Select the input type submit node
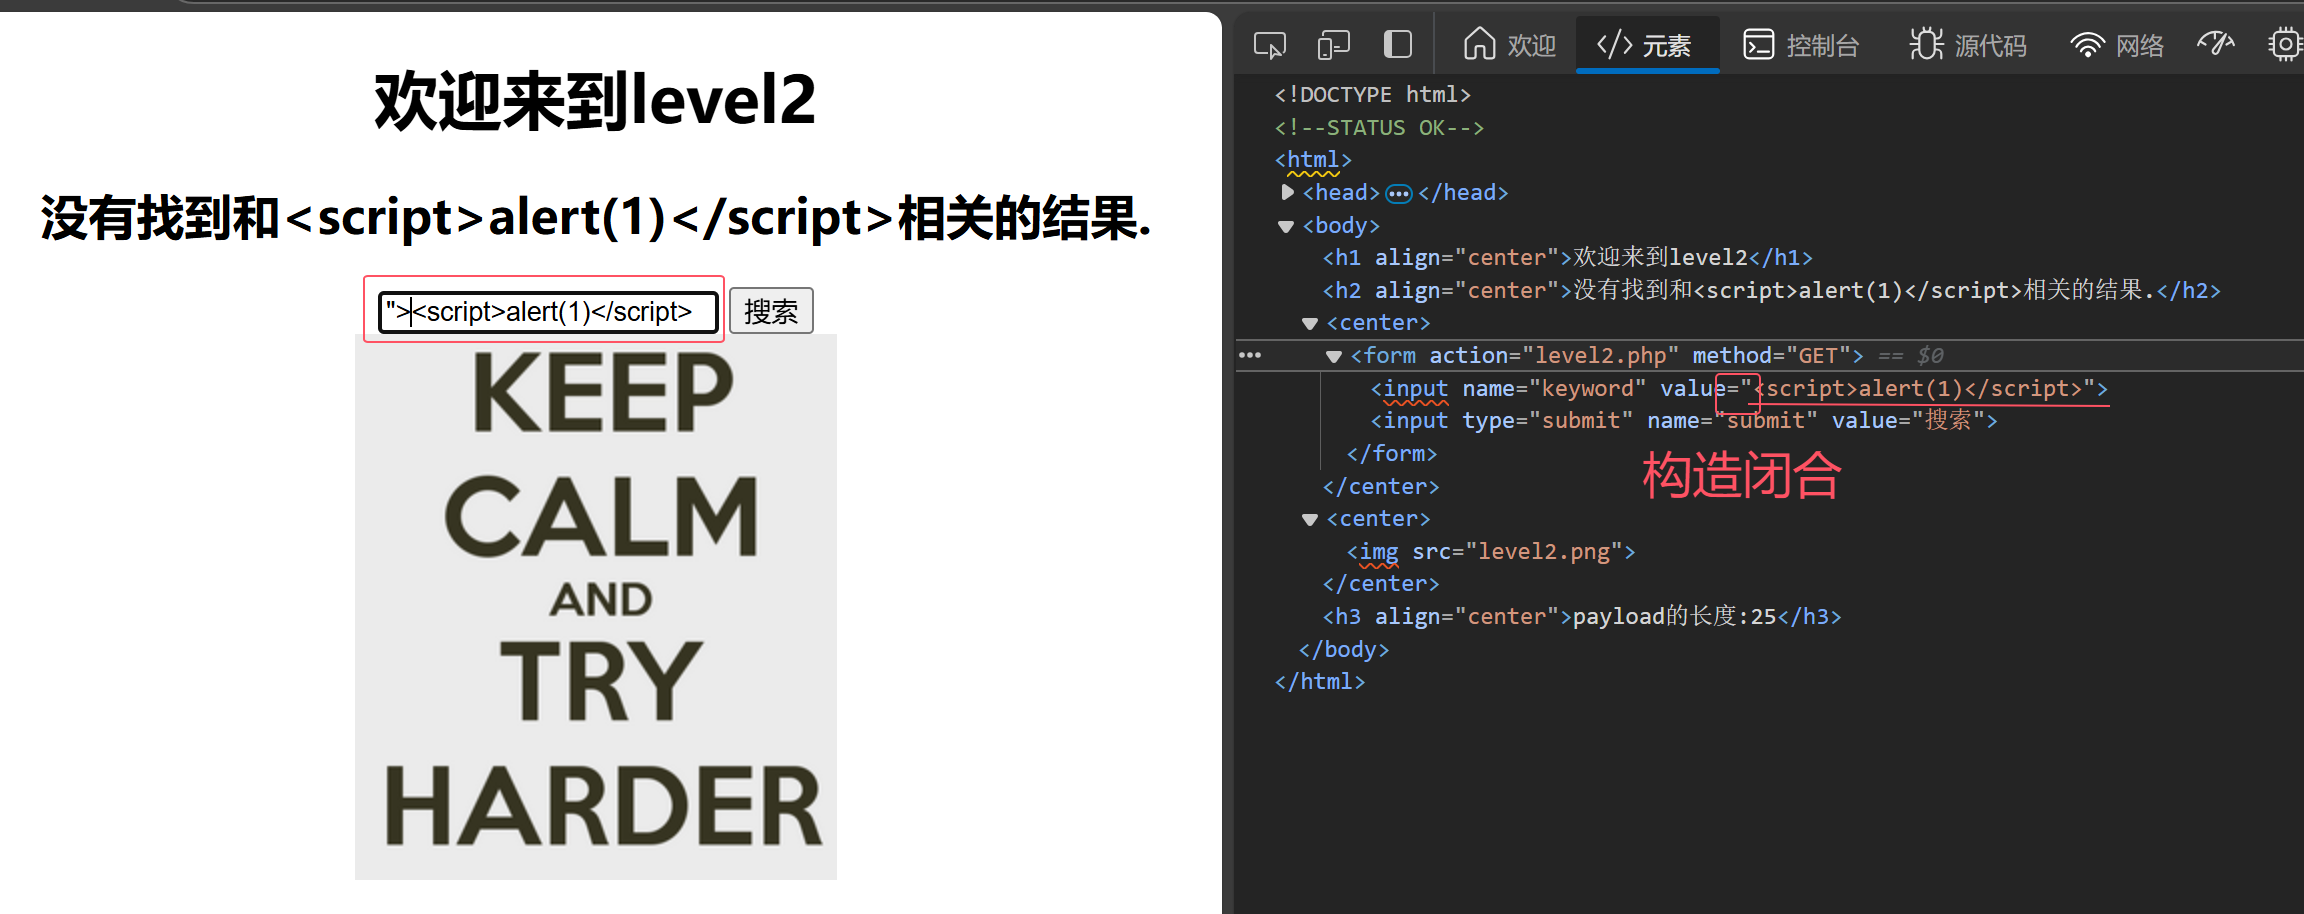 pos(1684,420)
